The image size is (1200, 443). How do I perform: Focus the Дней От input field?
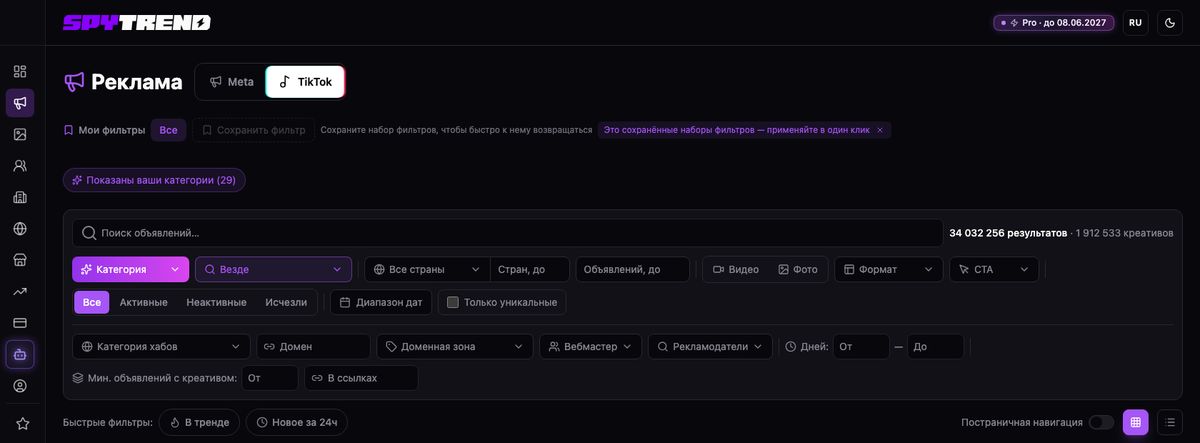[x=861, y=347]
